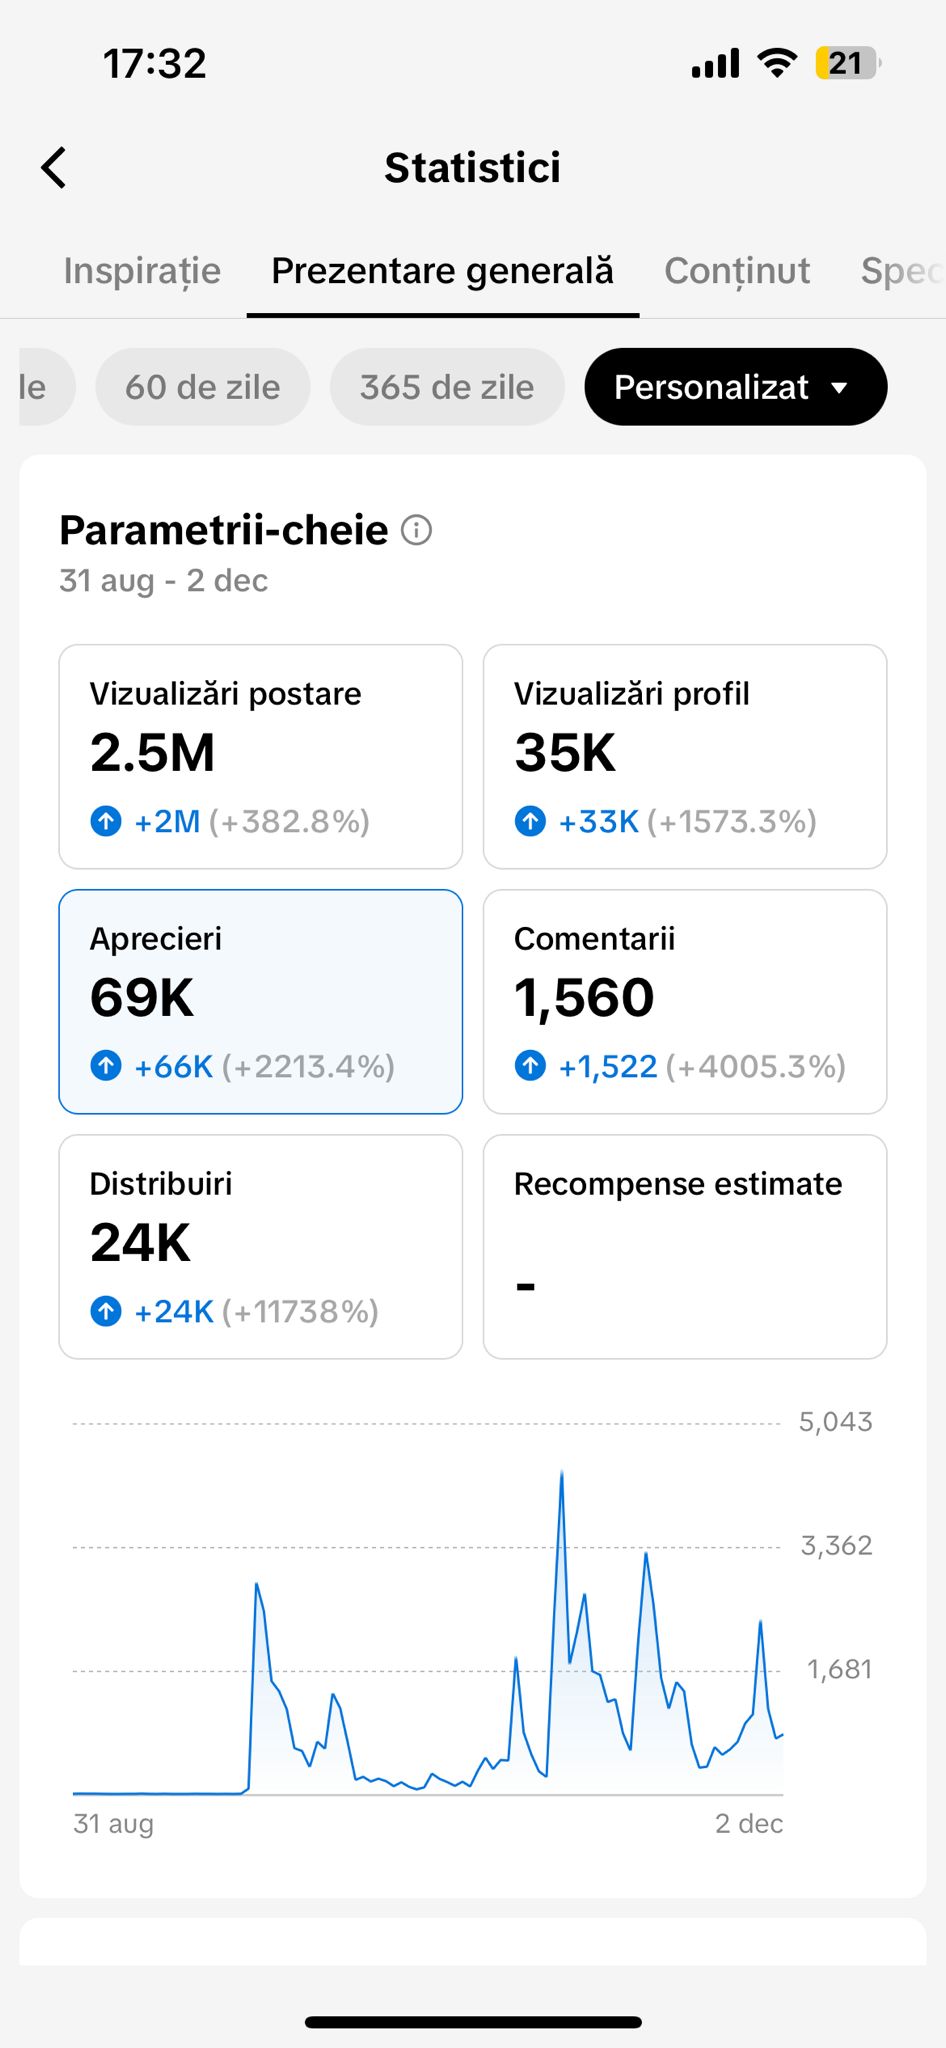The image size is (946, 2048).
Task: Tap the Wi-Fi status icon
Action: click(777, 63)
